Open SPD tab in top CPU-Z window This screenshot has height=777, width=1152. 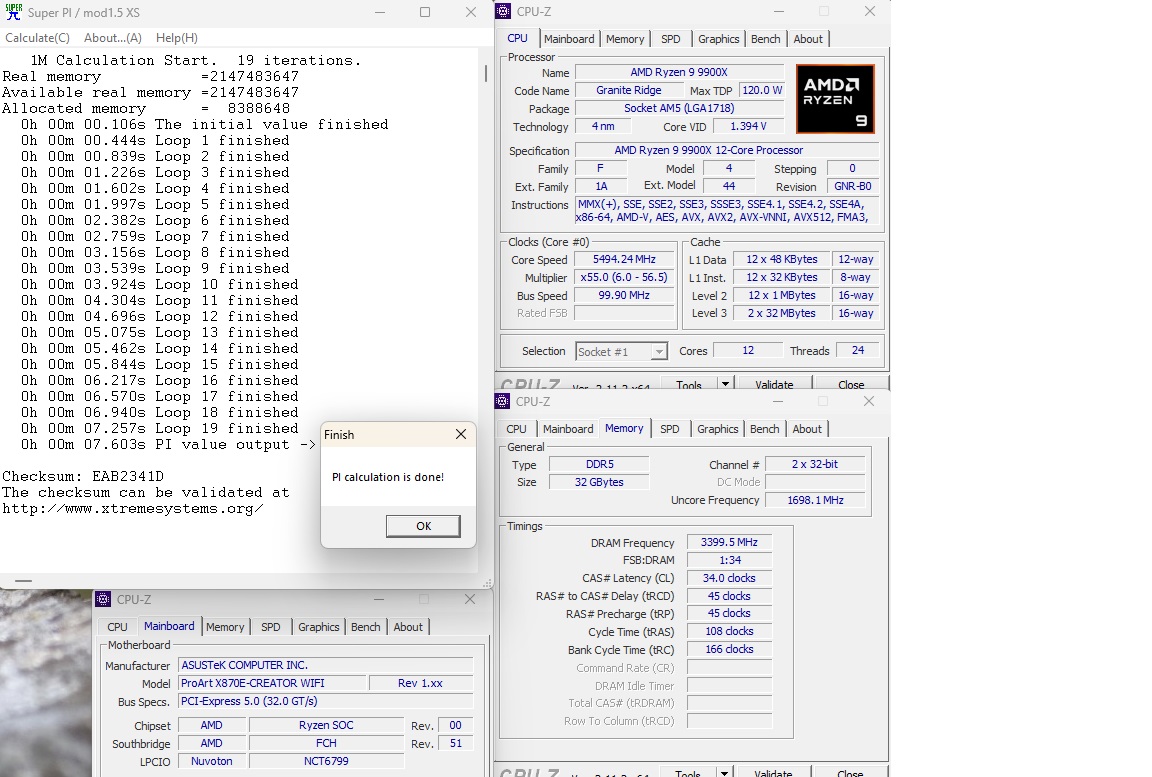[x=670, y=39]
